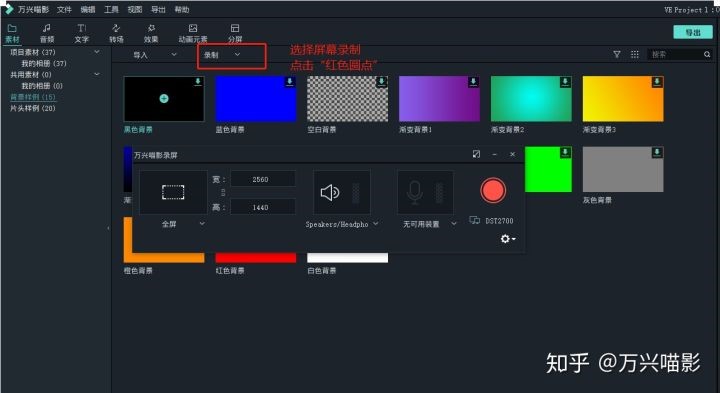The height and width of the screenshot is (393, 720).
Task: Download the 渐变背景1 sample via its arrow icon
Action: pyautogui.click(x=473, y=81)
